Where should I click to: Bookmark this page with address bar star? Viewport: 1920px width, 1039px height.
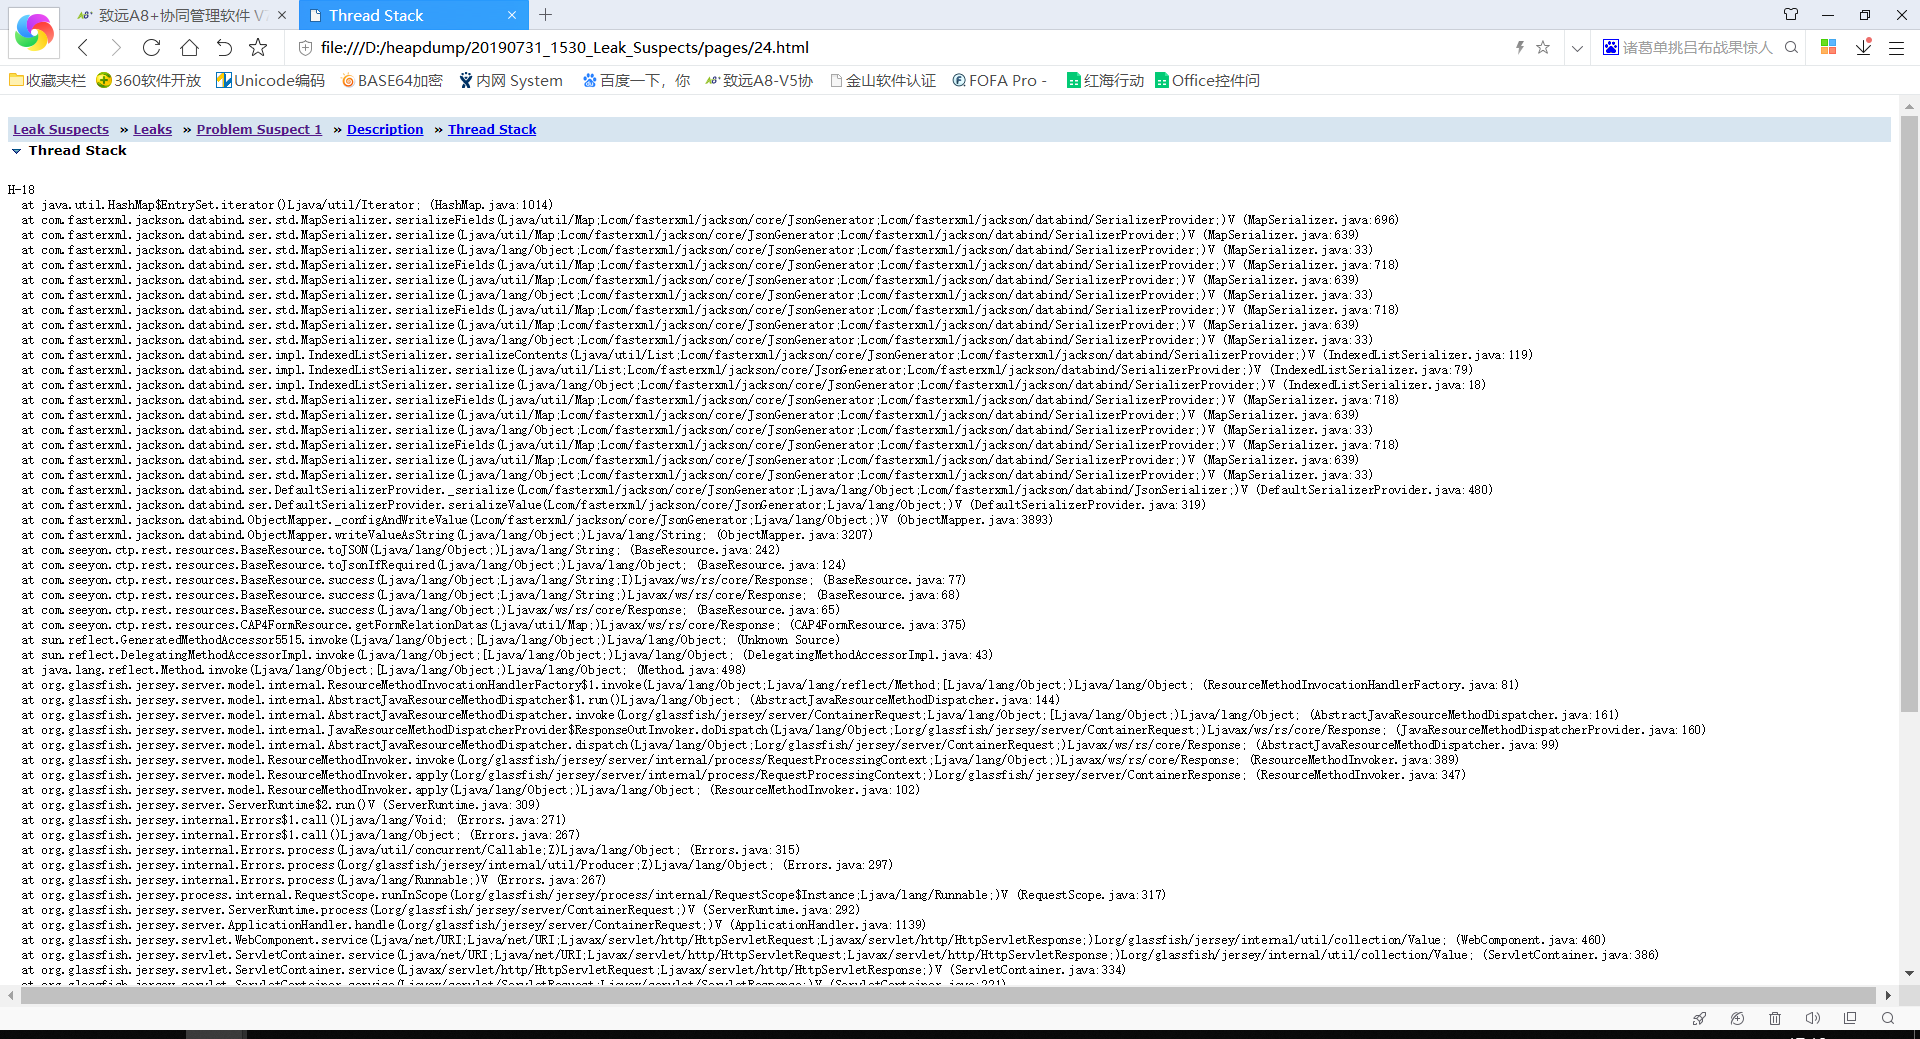(x=1543, y=47)
